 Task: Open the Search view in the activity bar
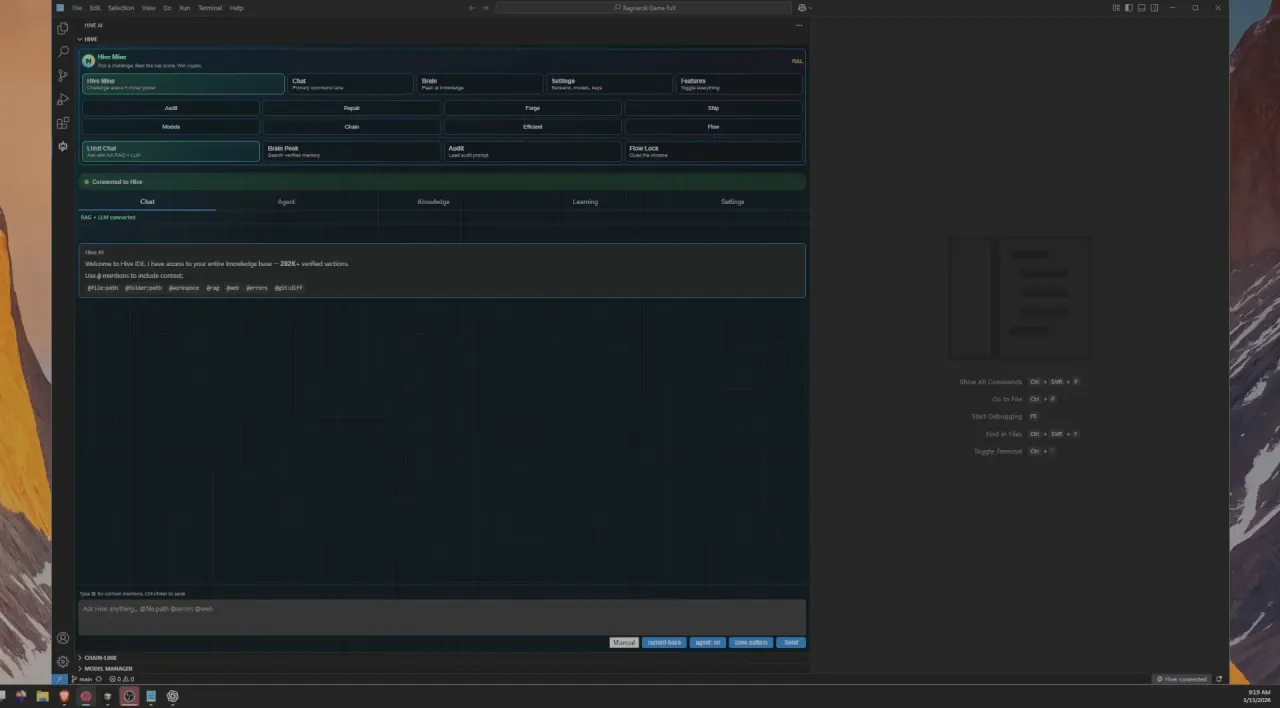(x=63, y=52)
